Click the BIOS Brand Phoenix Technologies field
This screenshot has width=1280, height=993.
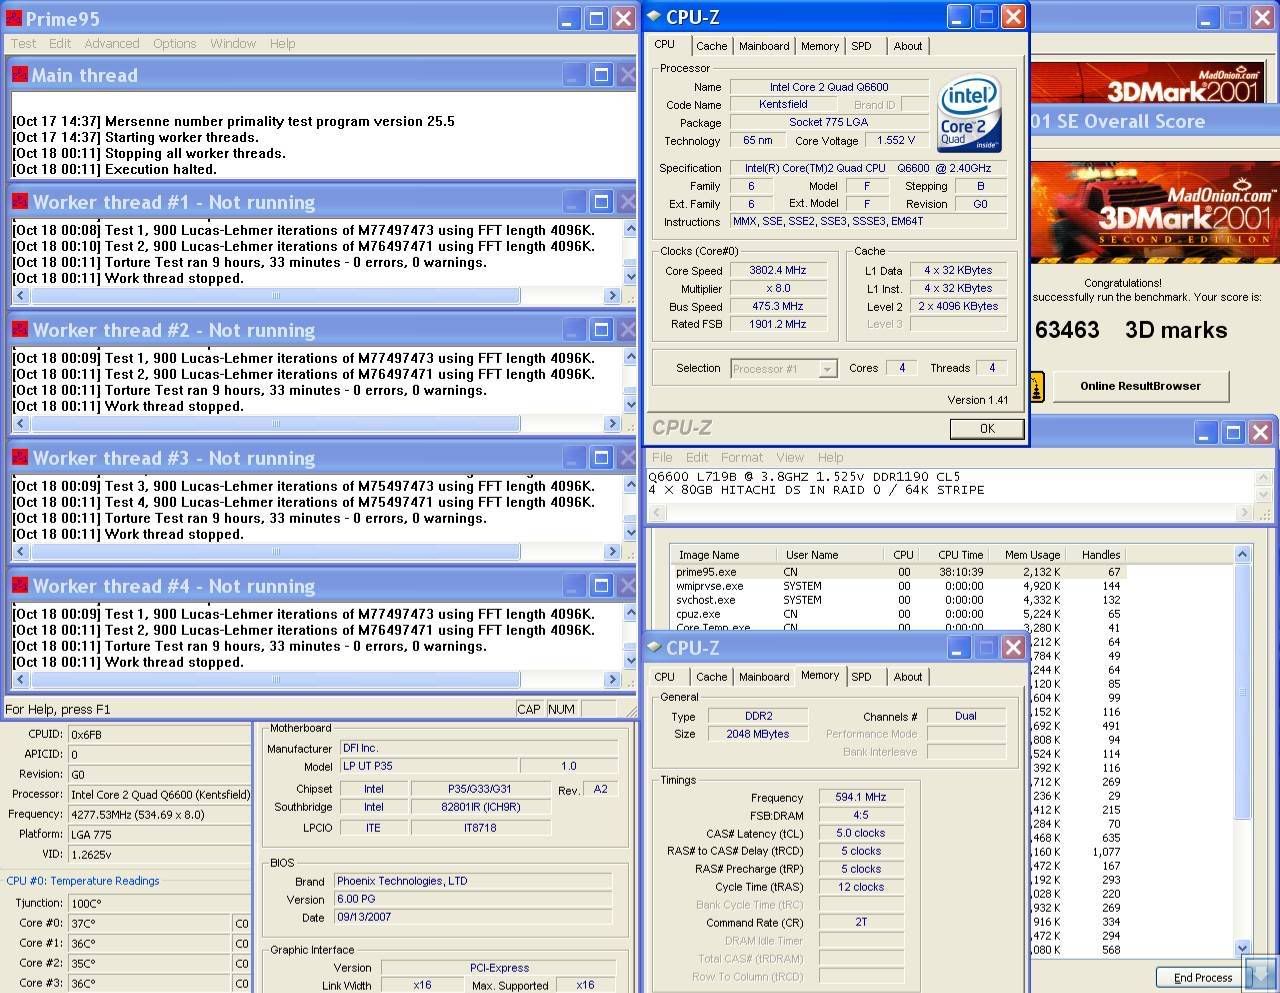472,881
